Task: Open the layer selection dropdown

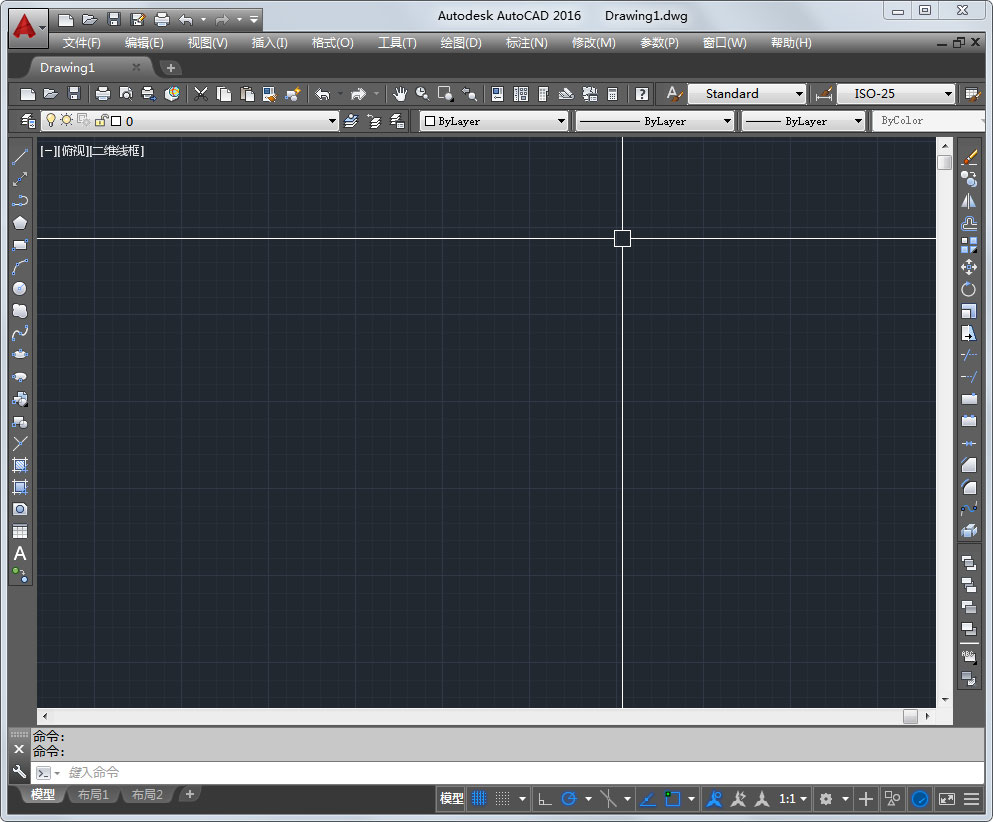Action: pyautogui.click(x=330, y=120)
